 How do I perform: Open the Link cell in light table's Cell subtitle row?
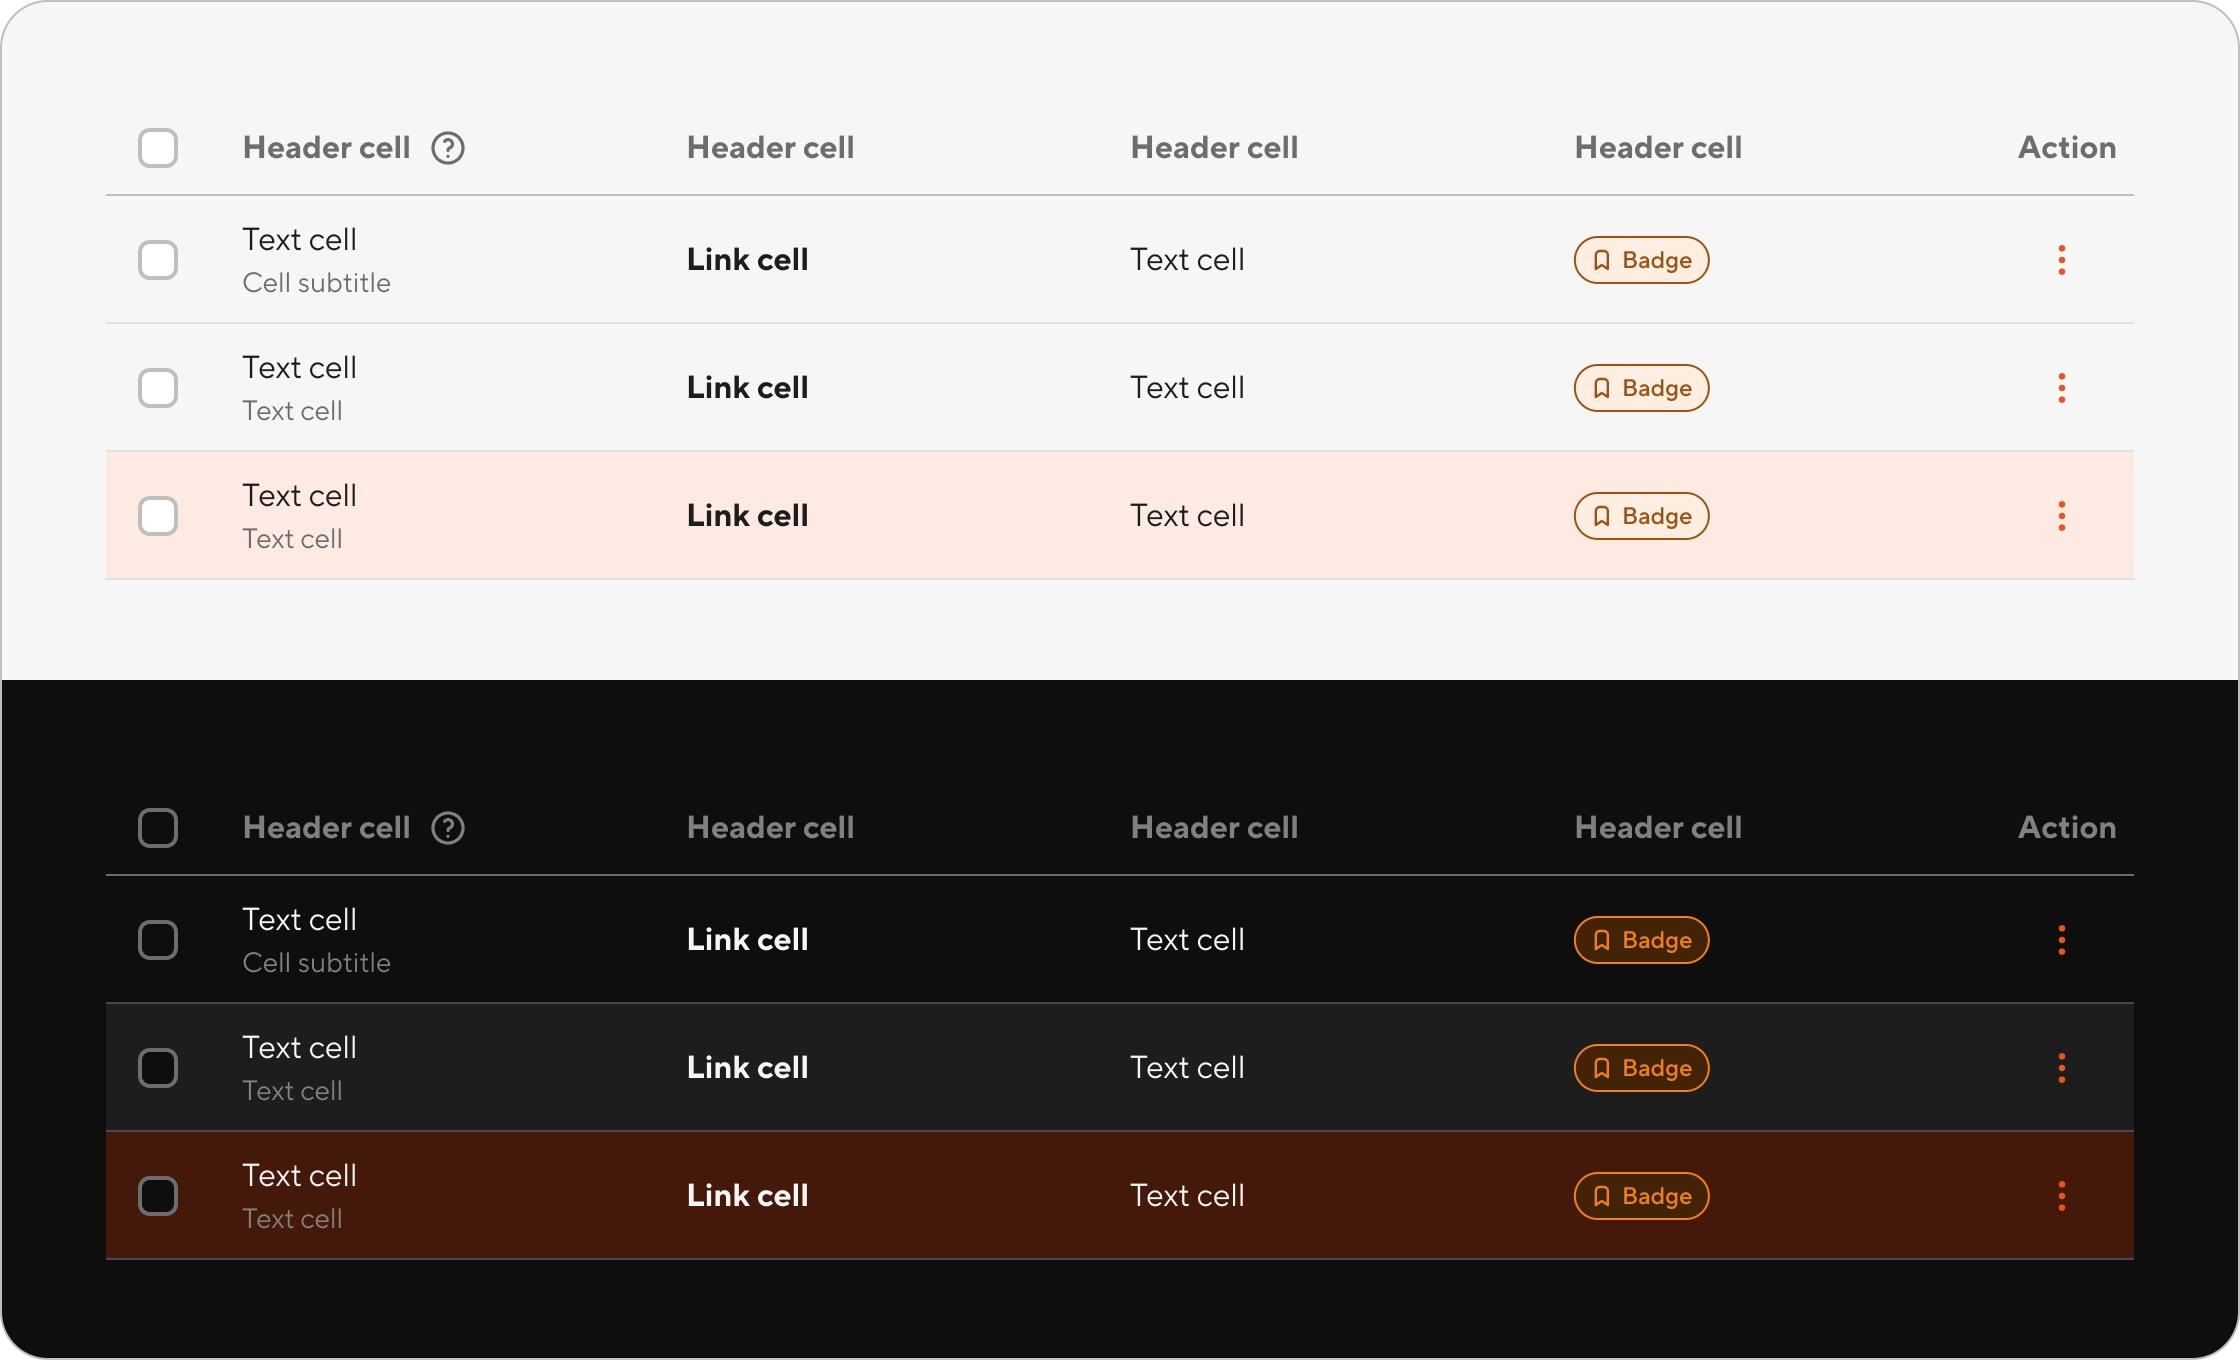pos(748,260)
